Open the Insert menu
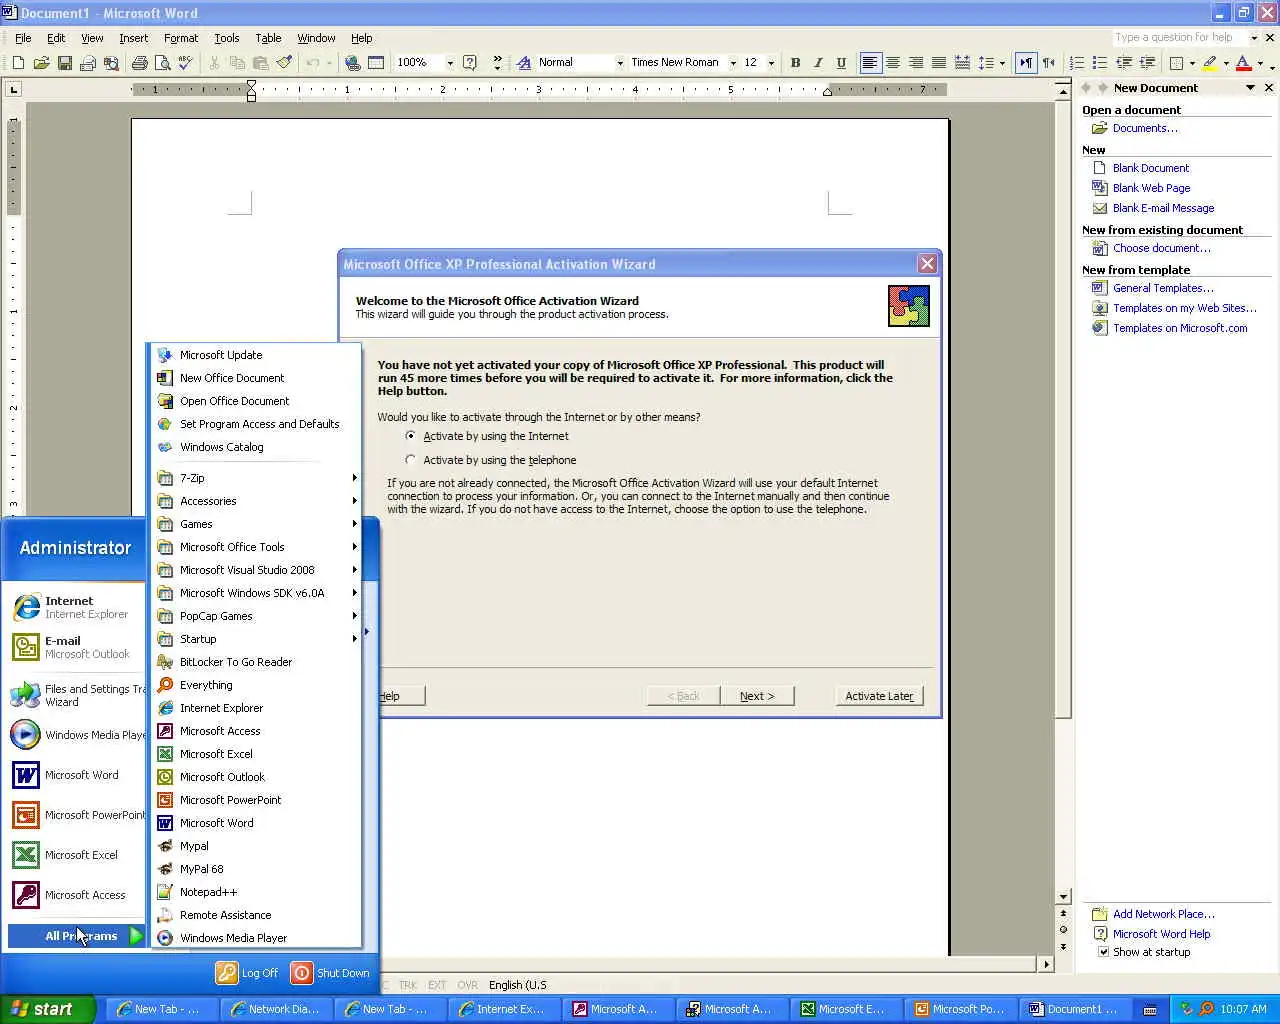Screen dimensions: 1280x1024 [x=133, y=38]
